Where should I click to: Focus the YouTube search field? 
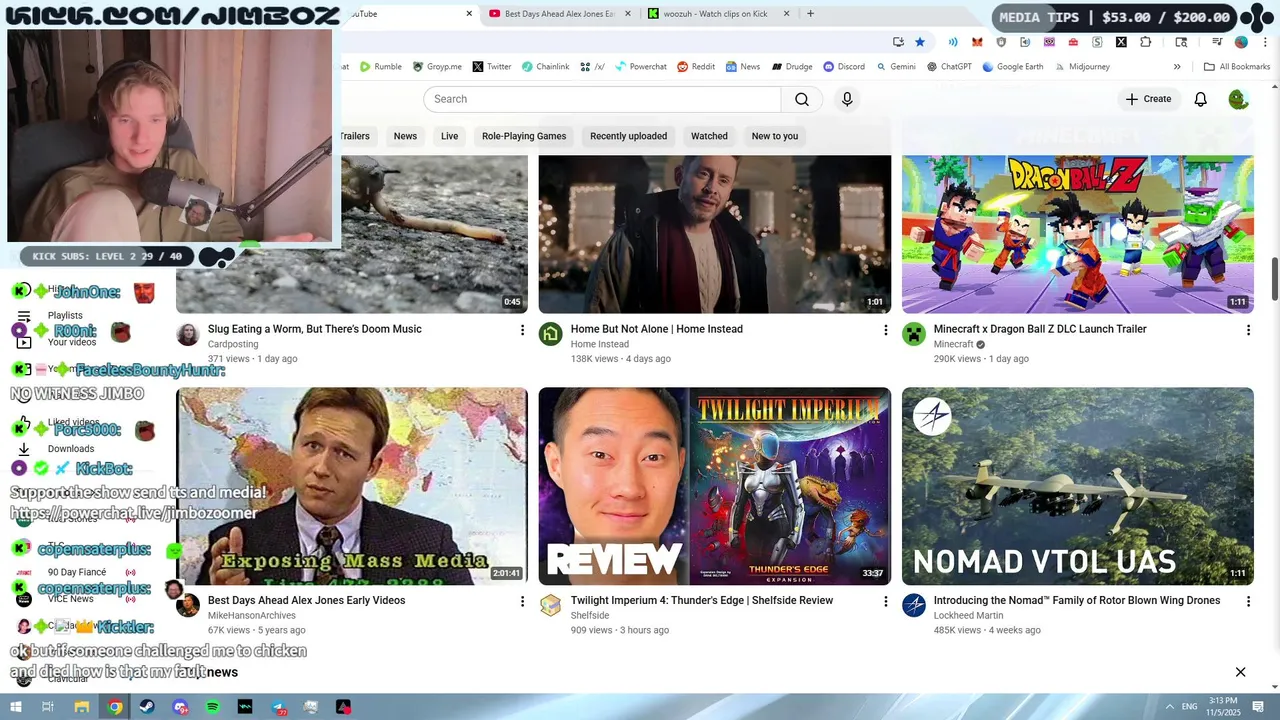[x=602, y=99]
